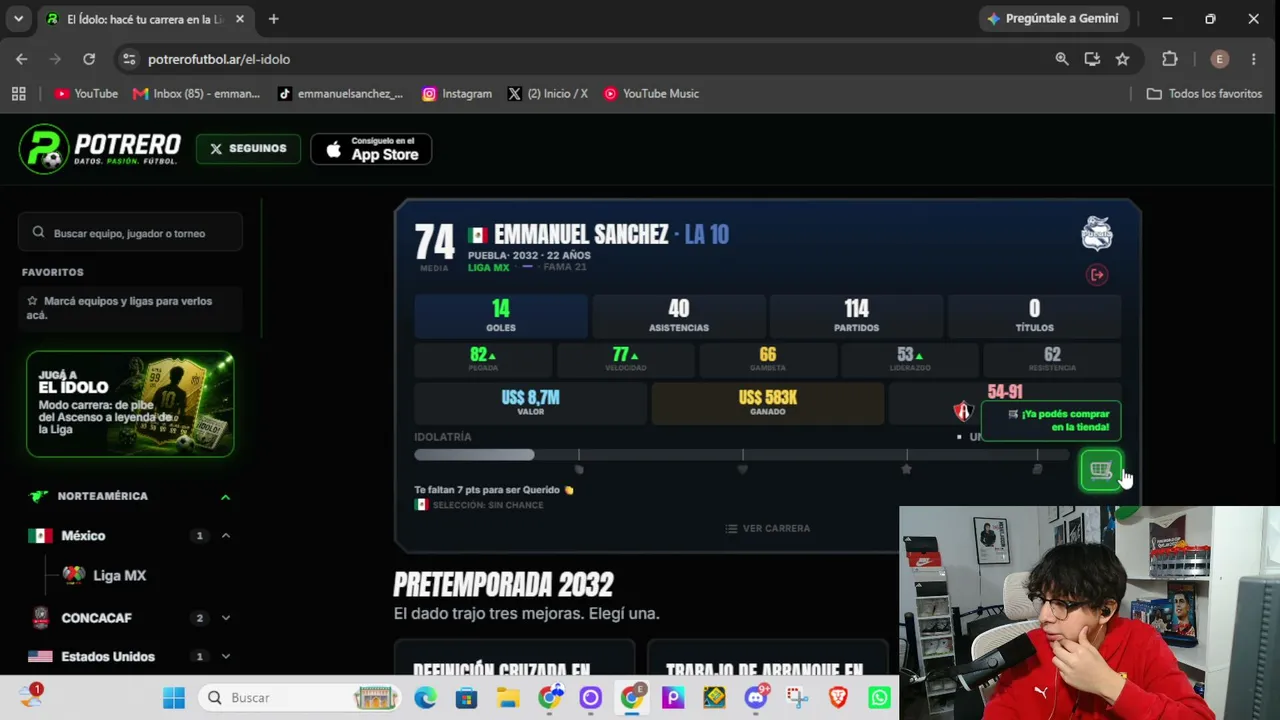The height and width of the screenshot is (720, 1280).
Task: Expand the Estados Unidos section
Action: 225,657
